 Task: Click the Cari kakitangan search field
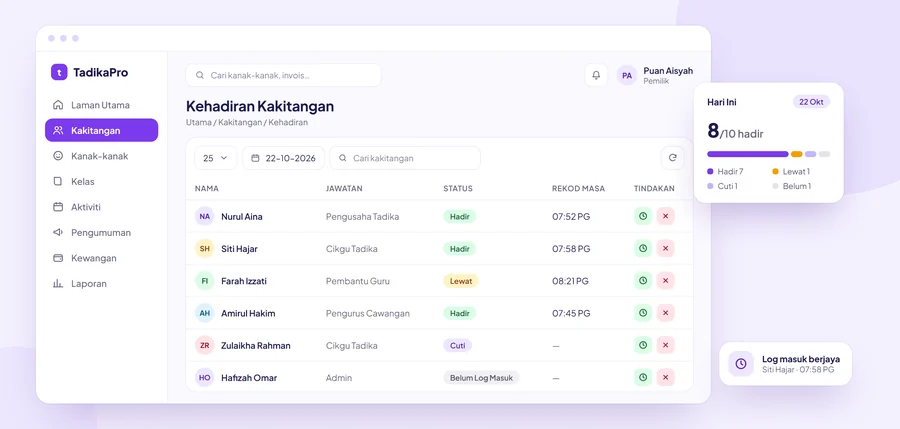click(x=405, y=158)
